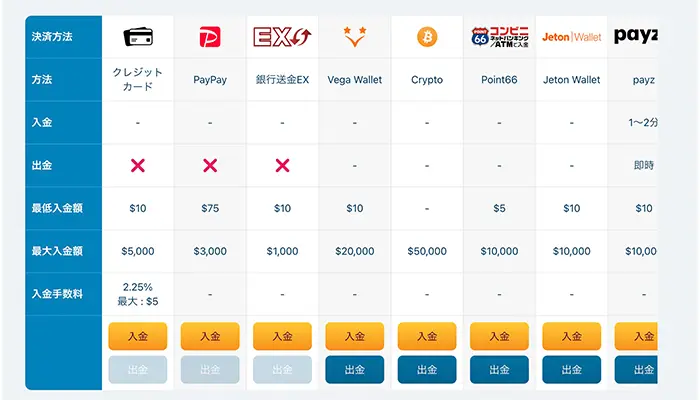
Task: Click 入金 deposit button for Vega Wallet
Action: [354, 337]
